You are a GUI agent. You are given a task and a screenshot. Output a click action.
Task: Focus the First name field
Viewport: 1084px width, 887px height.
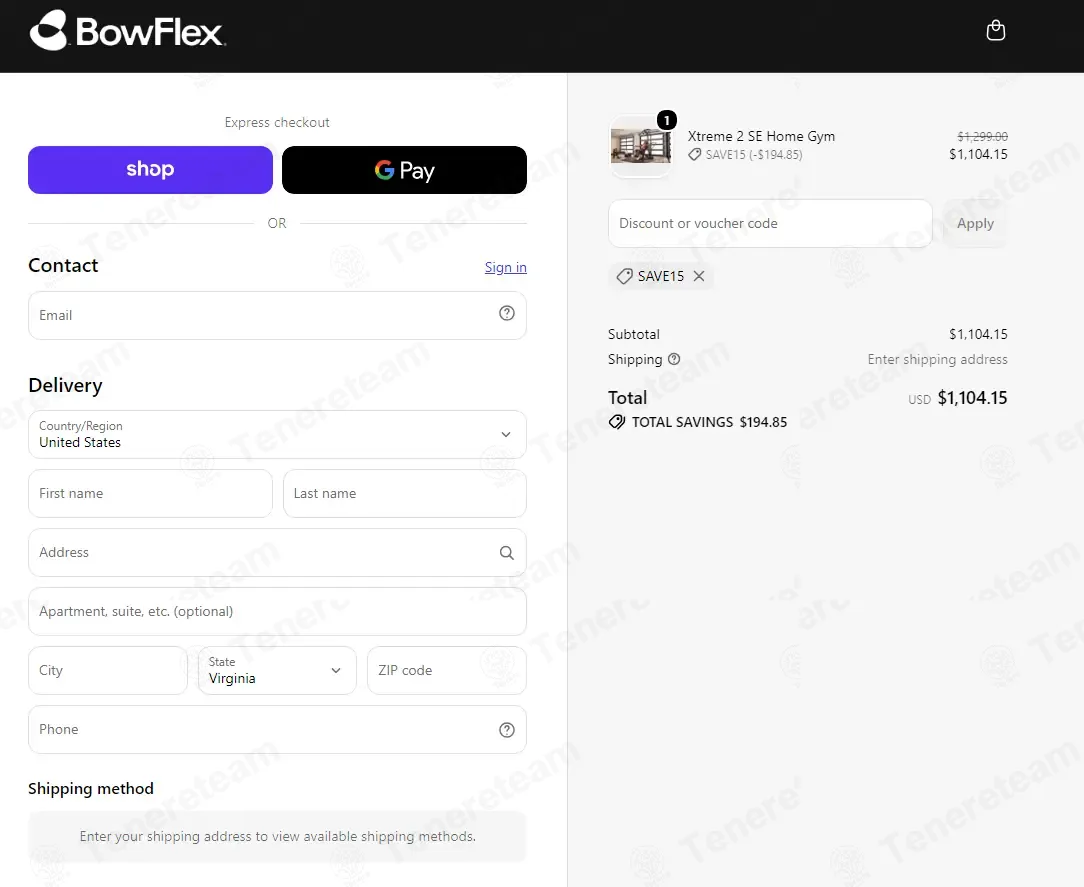coord(150,494)
